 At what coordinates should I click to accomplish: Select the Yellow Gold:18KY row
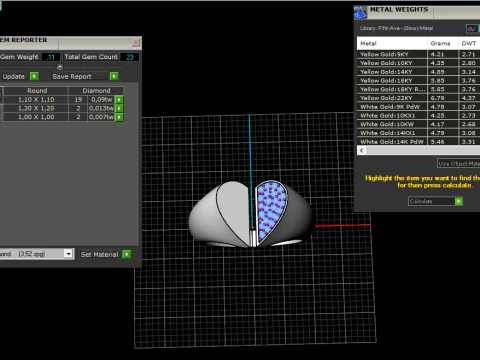point(418,80)
